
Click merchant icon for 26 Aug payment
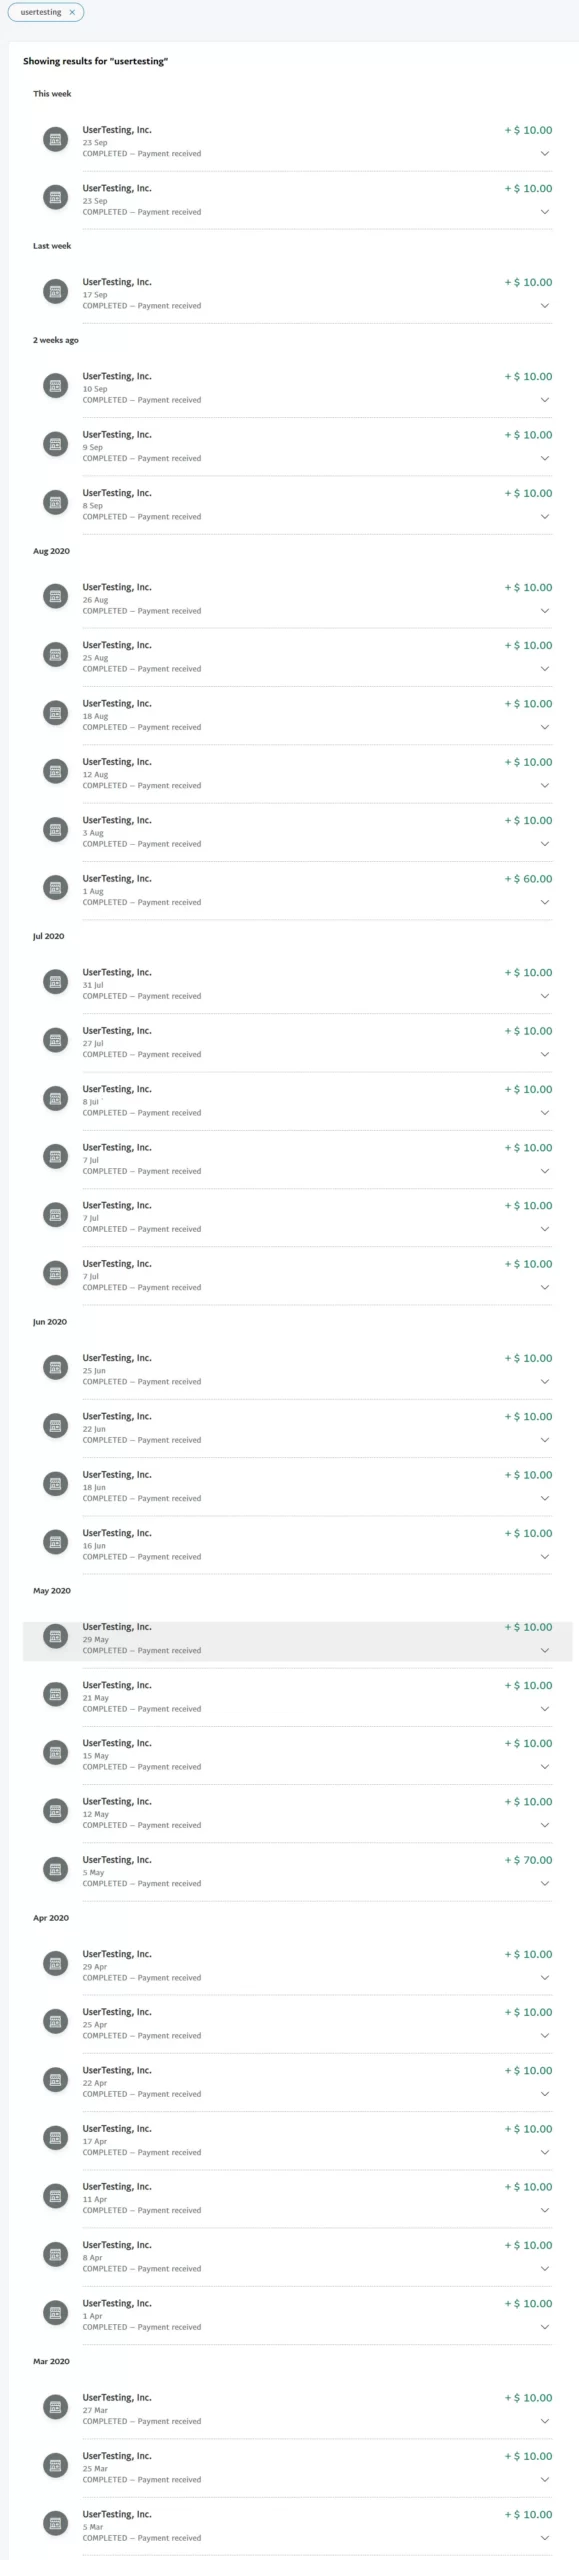pos(56,597)
